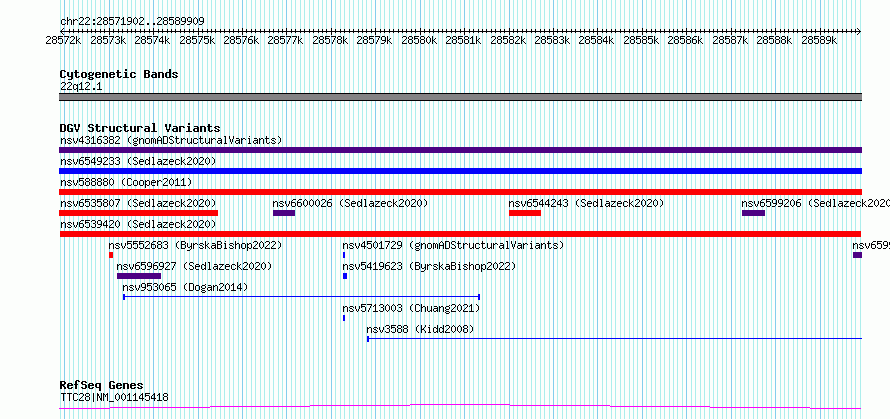Click the chr22:28571902..28589909 region label
Viewport: 890px width, 419px height.
tap(132, 21)
